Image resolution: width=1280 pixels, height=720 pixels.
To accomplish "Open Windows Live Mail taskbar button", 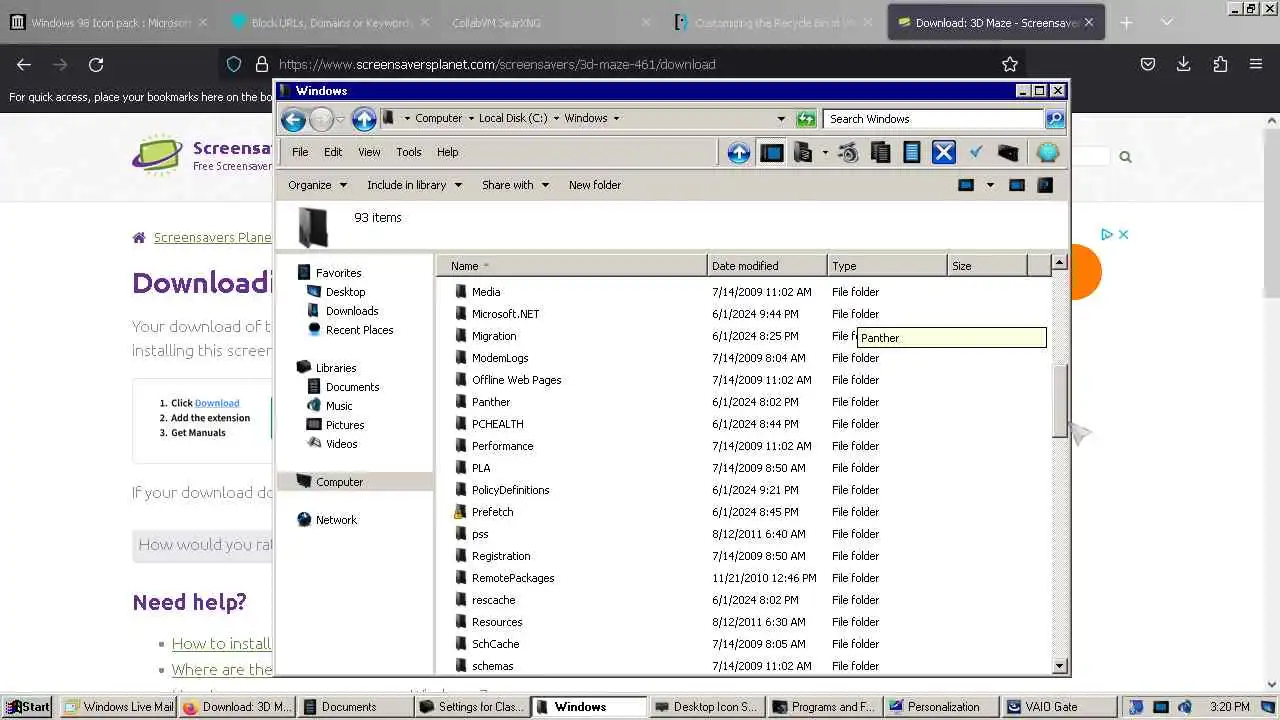I will pos(118,706).
